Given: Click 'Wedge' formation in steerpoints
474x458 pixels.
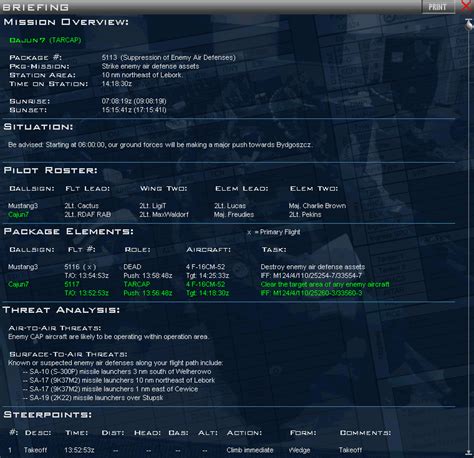Looking at the screenshot, I should point(299,450).
